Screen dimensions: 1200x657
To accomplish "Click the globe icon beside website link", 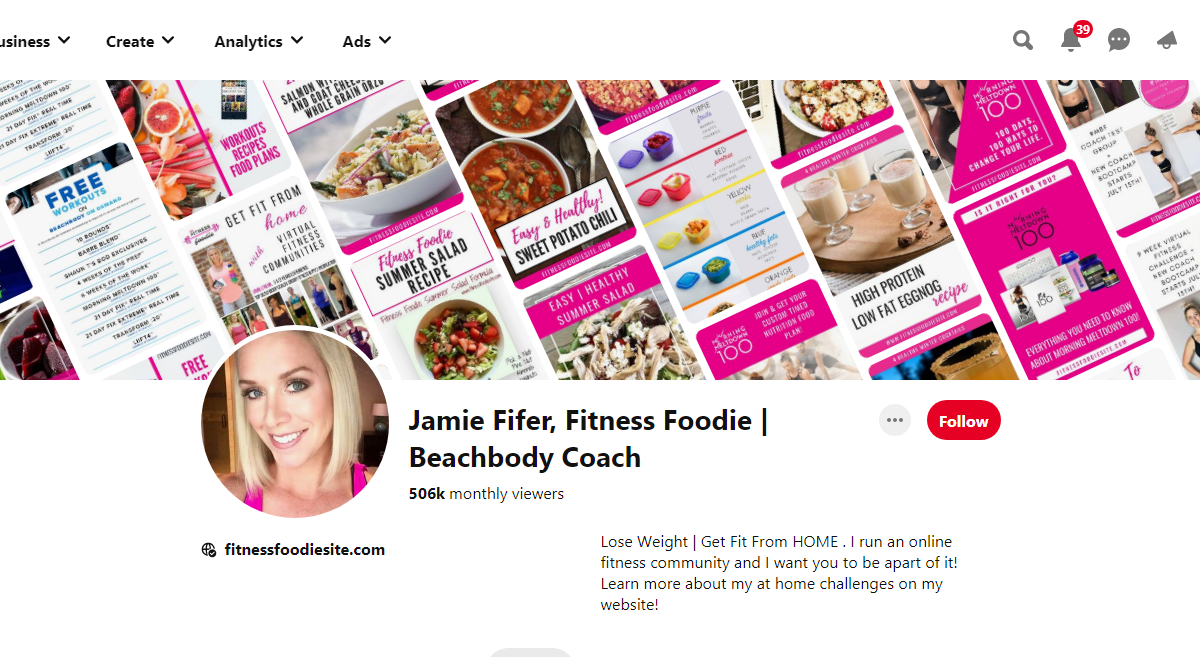I will pyautogui.click(x=209, y=549).
